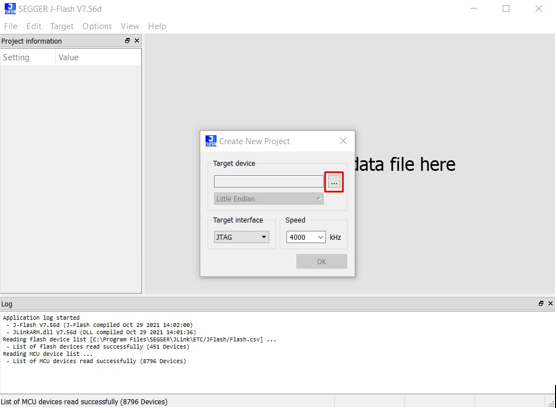Open the target device browse button
The width and height of the screenshot is (557, 413).
(x=334, y=182)
